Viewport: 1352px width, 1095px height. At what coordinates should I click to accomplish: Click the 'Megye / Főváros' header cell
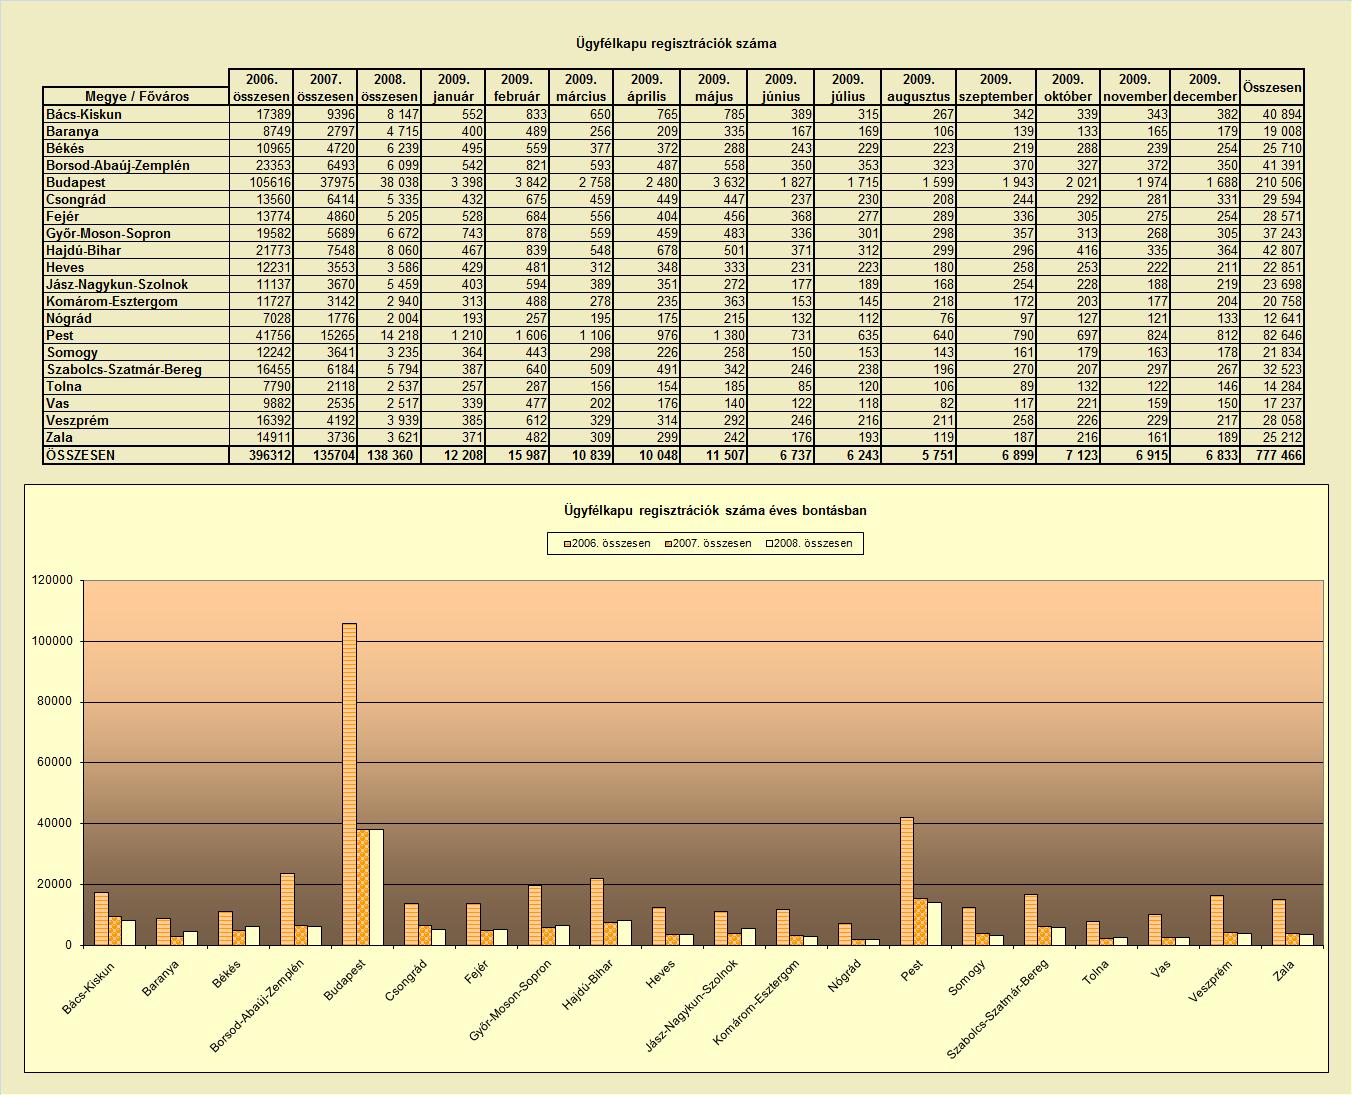click(136, 96)
